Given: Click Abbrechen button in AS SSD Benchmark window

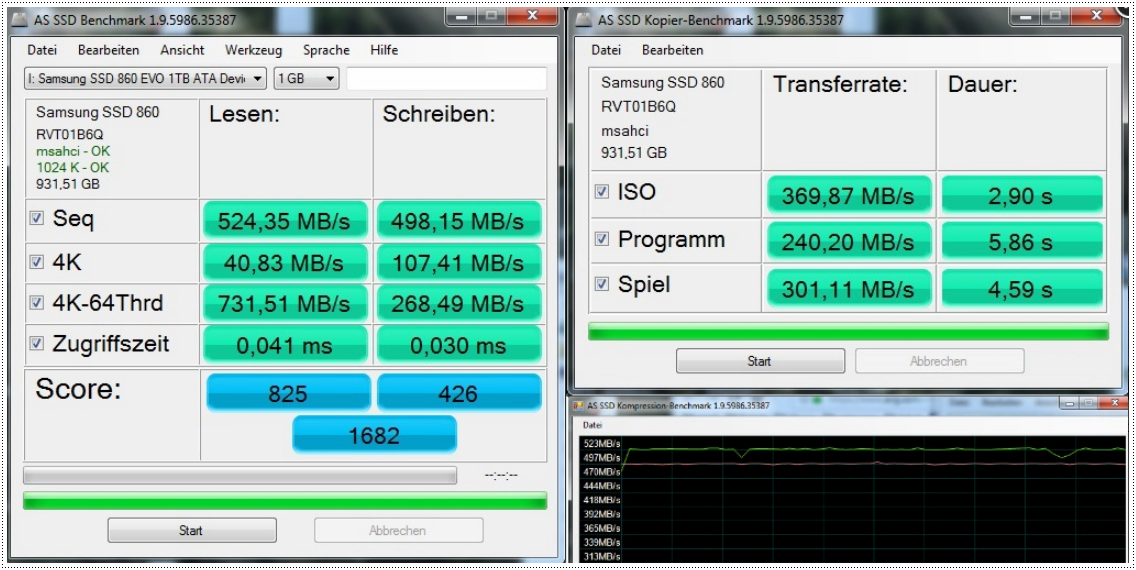Looking at the screenshot, I should pos(398,530).
